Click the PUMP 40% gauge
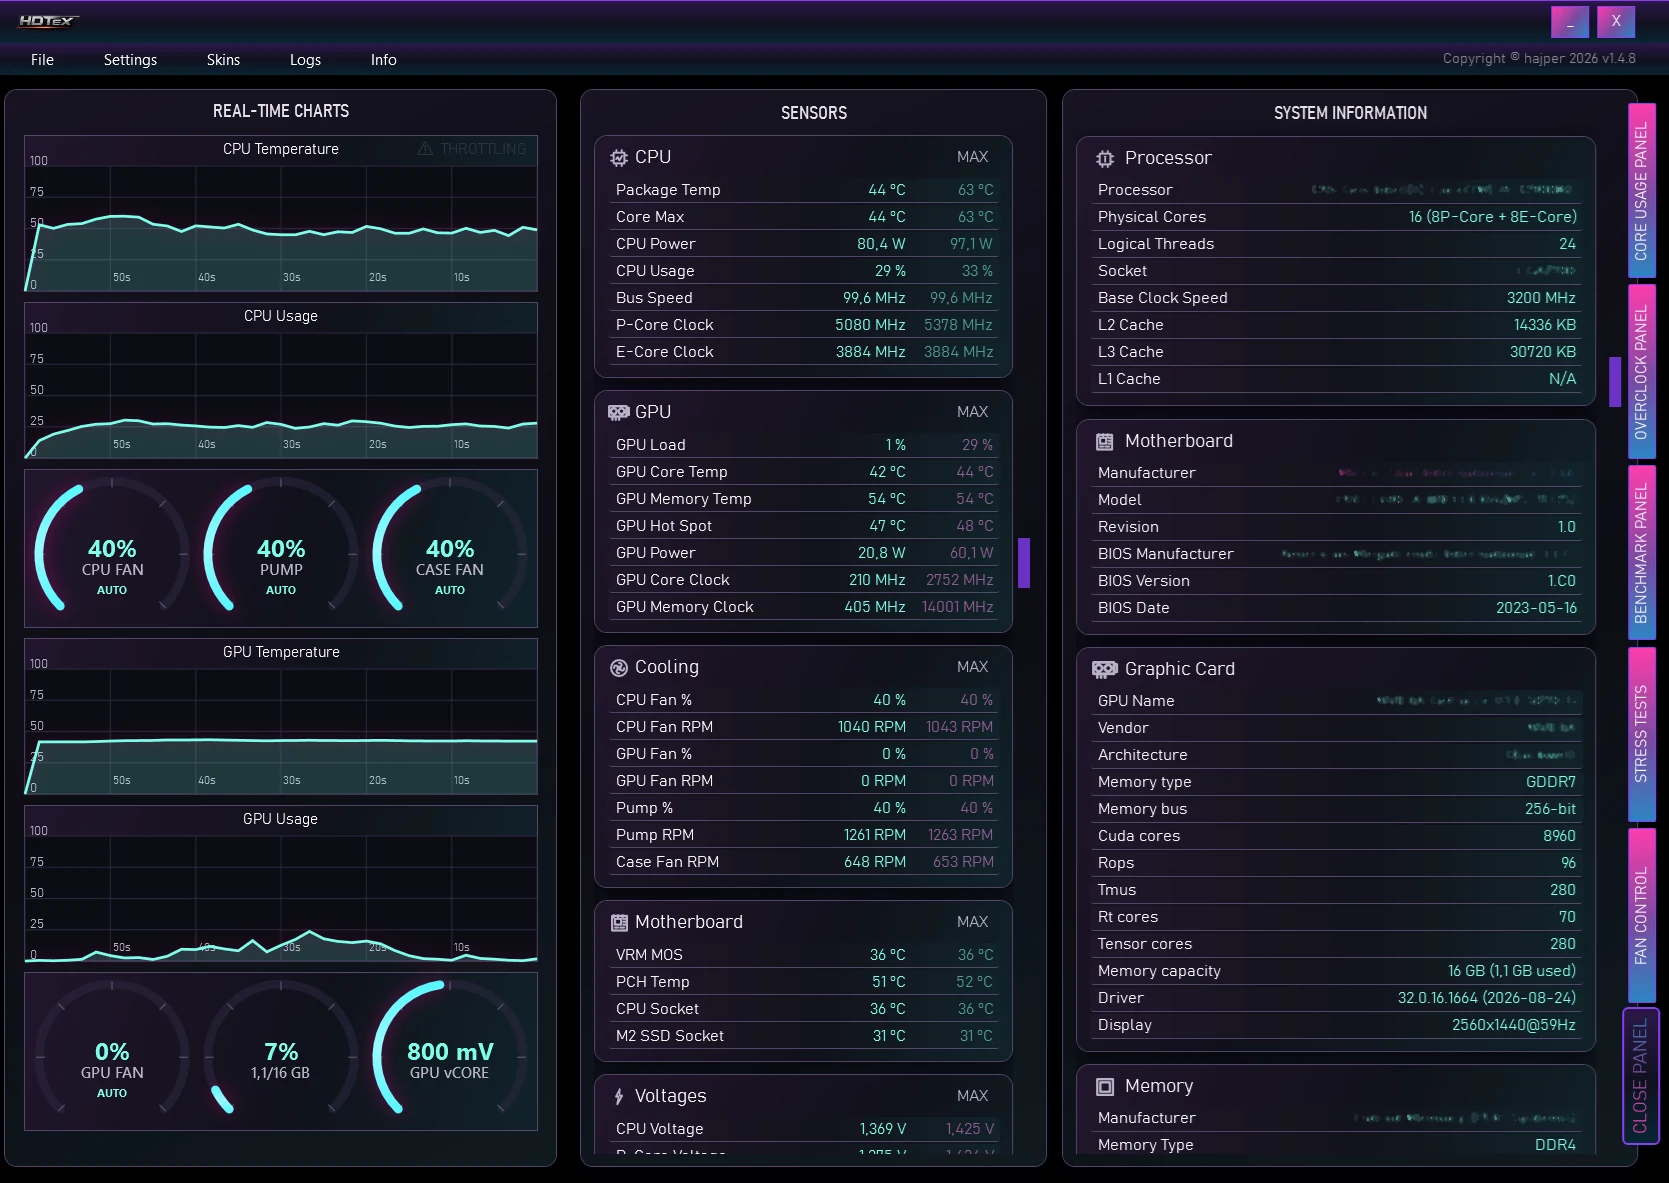1669x1183 pixels. point(281,549)
